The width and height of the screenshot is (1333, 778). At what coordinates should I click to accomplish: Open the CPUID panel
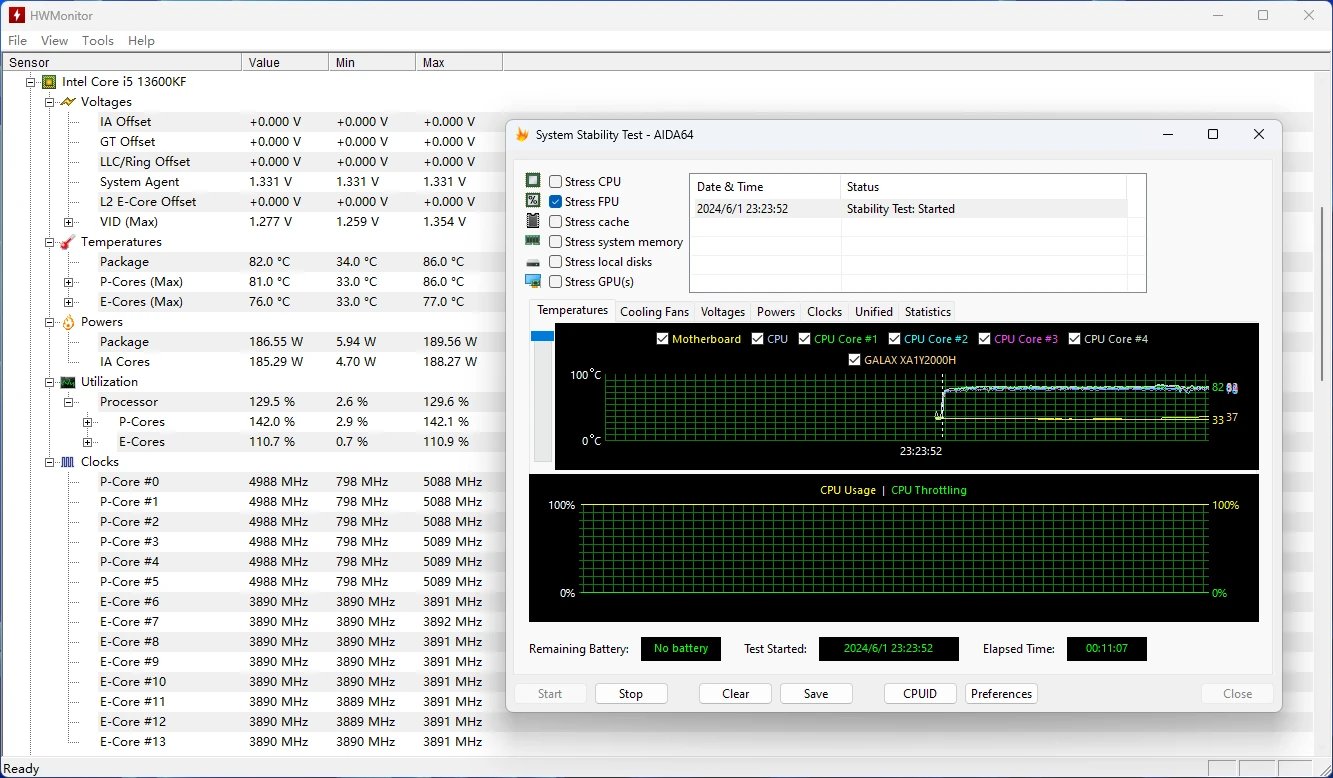(x=920, y=694)
